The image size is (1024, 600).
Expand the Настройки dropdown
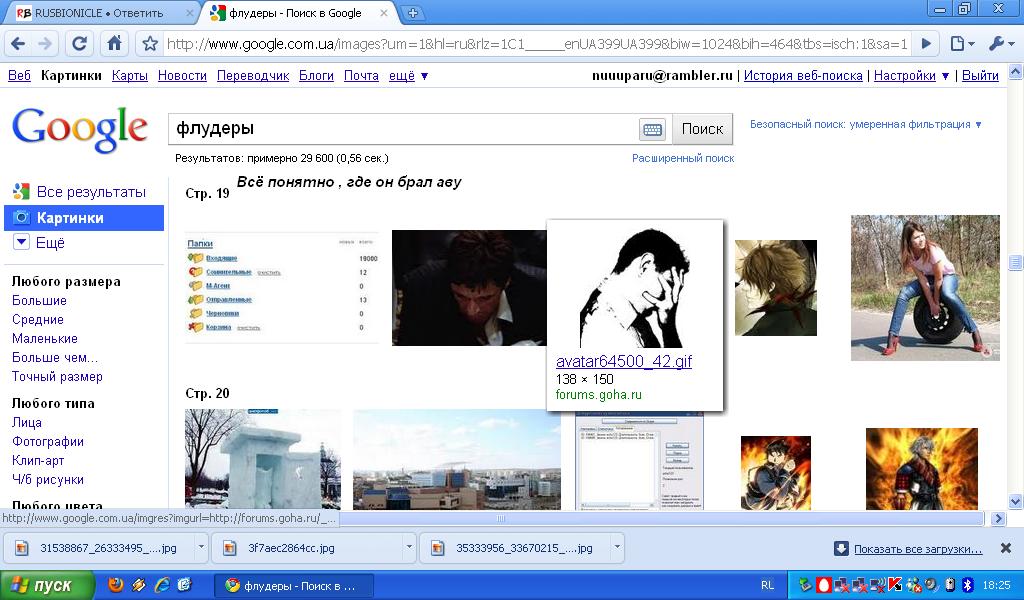pyautogui.click(x=911, y=76)
